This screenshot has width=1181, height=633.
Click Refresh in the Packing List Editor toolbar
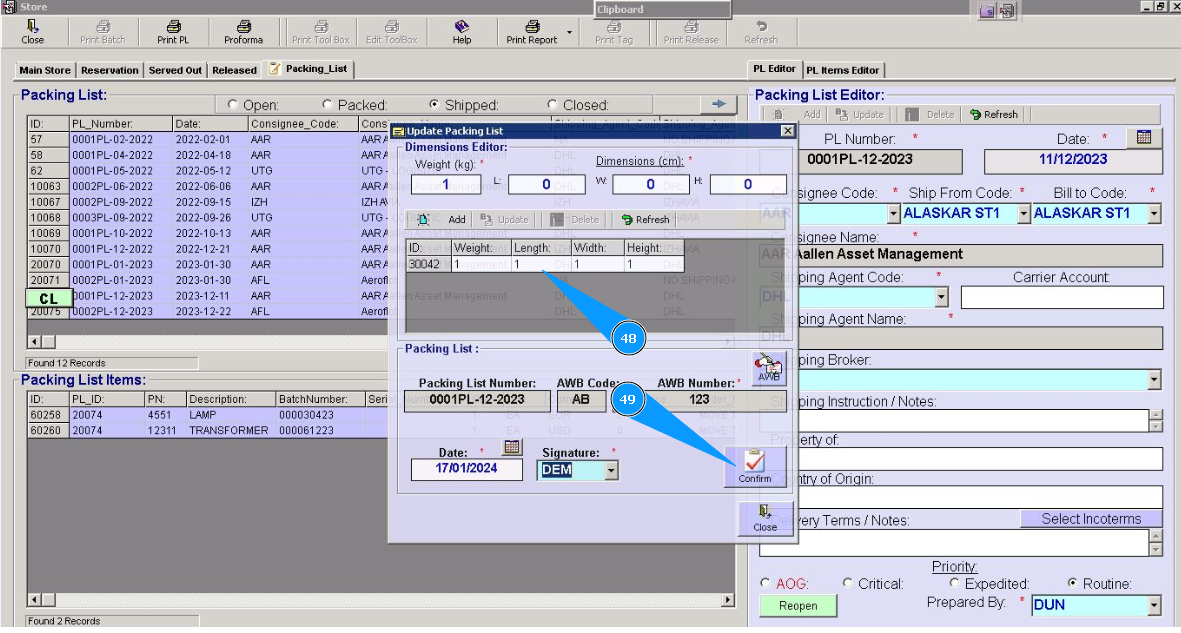tap(994, 115)
